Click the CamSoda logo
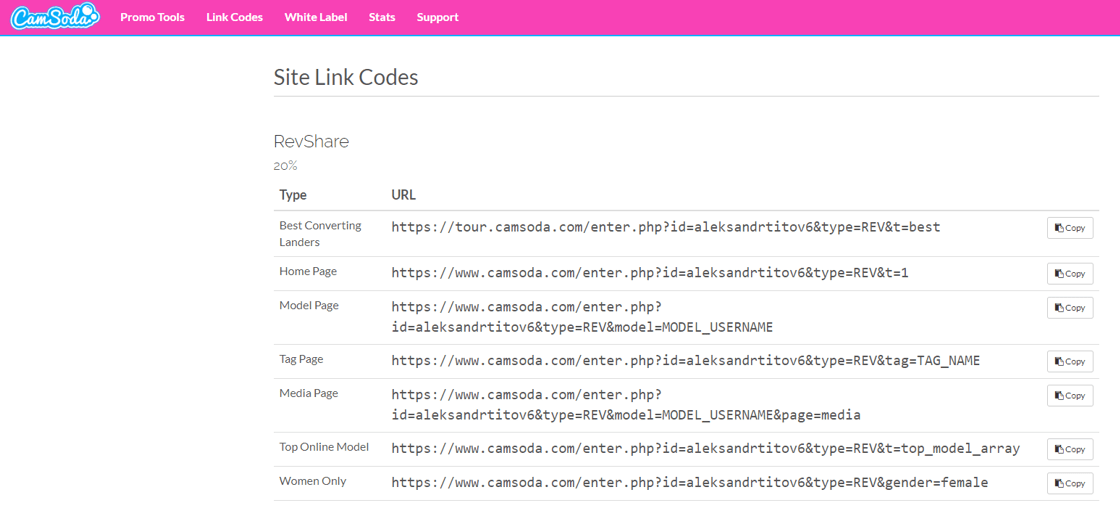 pyautogui.click(x=55, y=17)
